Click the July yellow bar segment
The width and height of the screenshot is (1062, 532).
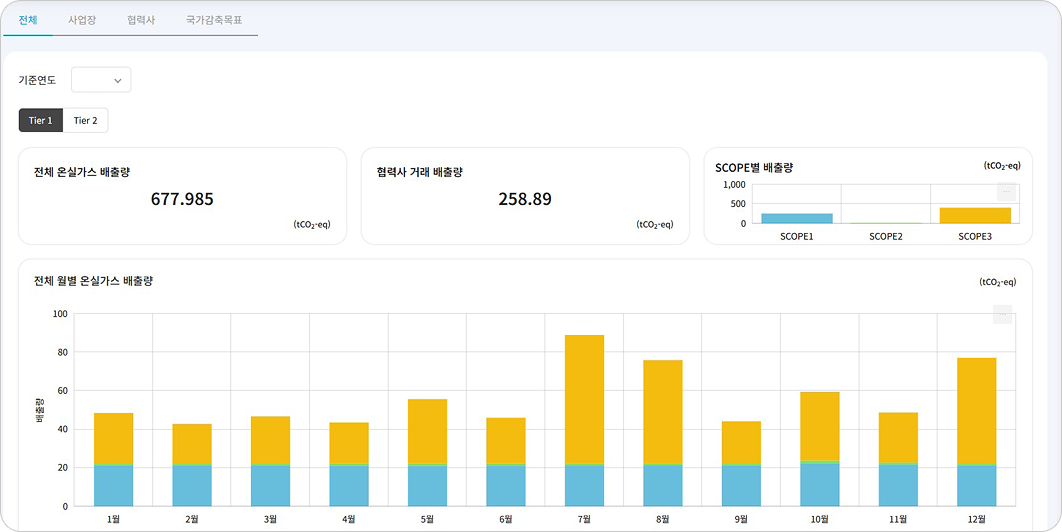click(584, 399)
